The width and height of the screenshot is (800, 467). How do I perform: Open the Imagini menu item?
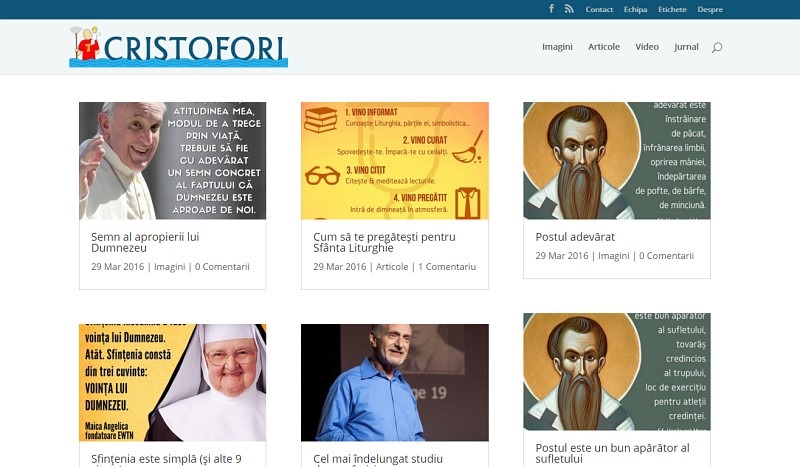(557, 46)
